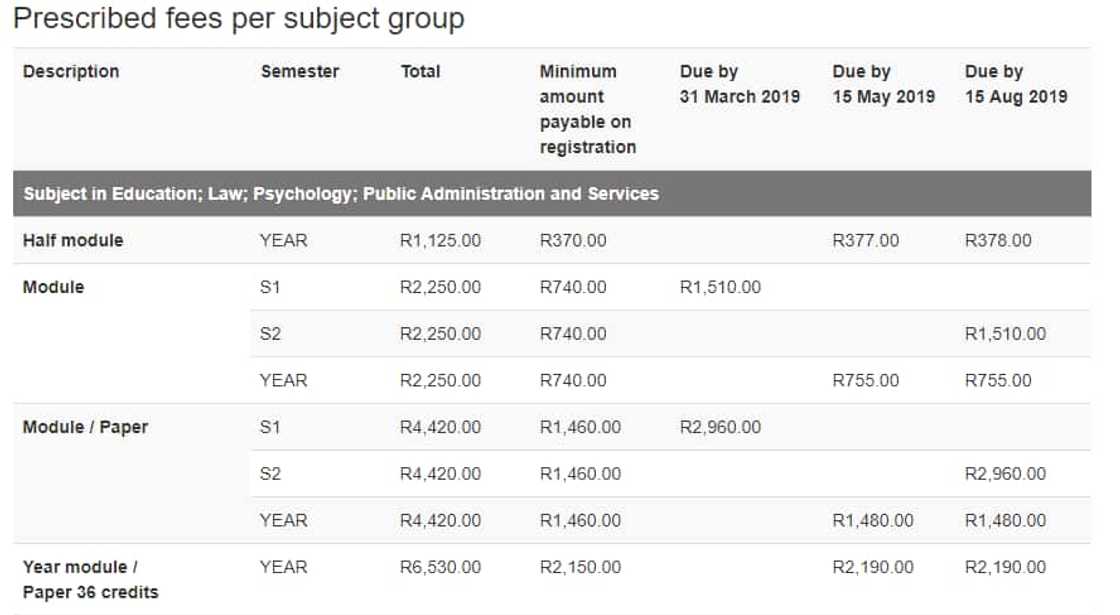Select 'Minimum amount payable on registration' header
Image resolution: width=1120 pixels, height=615 pixels.
coord(588,109)
